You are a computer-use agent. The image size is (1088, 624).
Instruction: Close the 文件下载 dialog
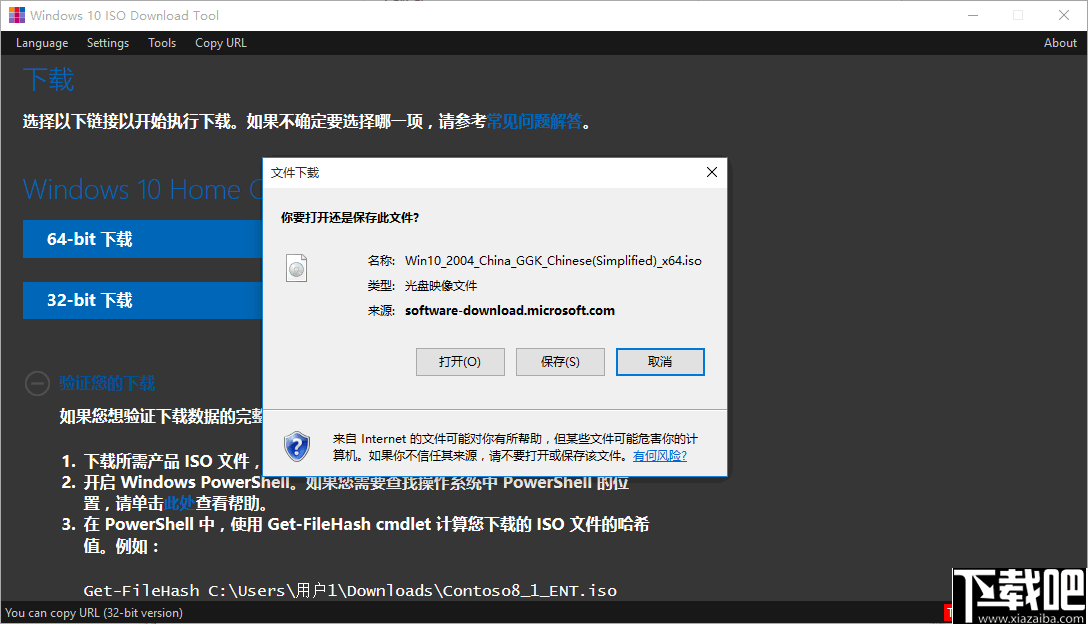[x=712, y=172]
